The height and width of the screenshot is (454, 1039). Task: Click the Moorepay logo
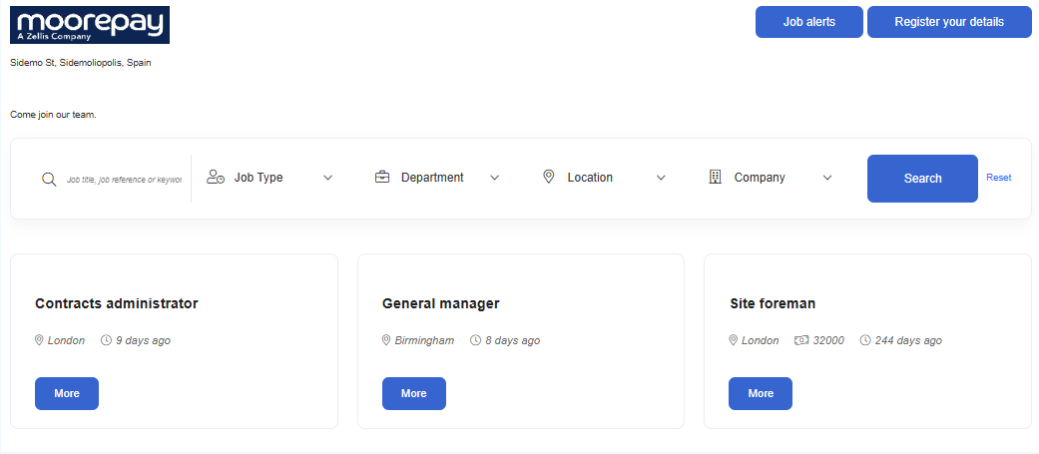pyautogui.click(x=90, y=25)
